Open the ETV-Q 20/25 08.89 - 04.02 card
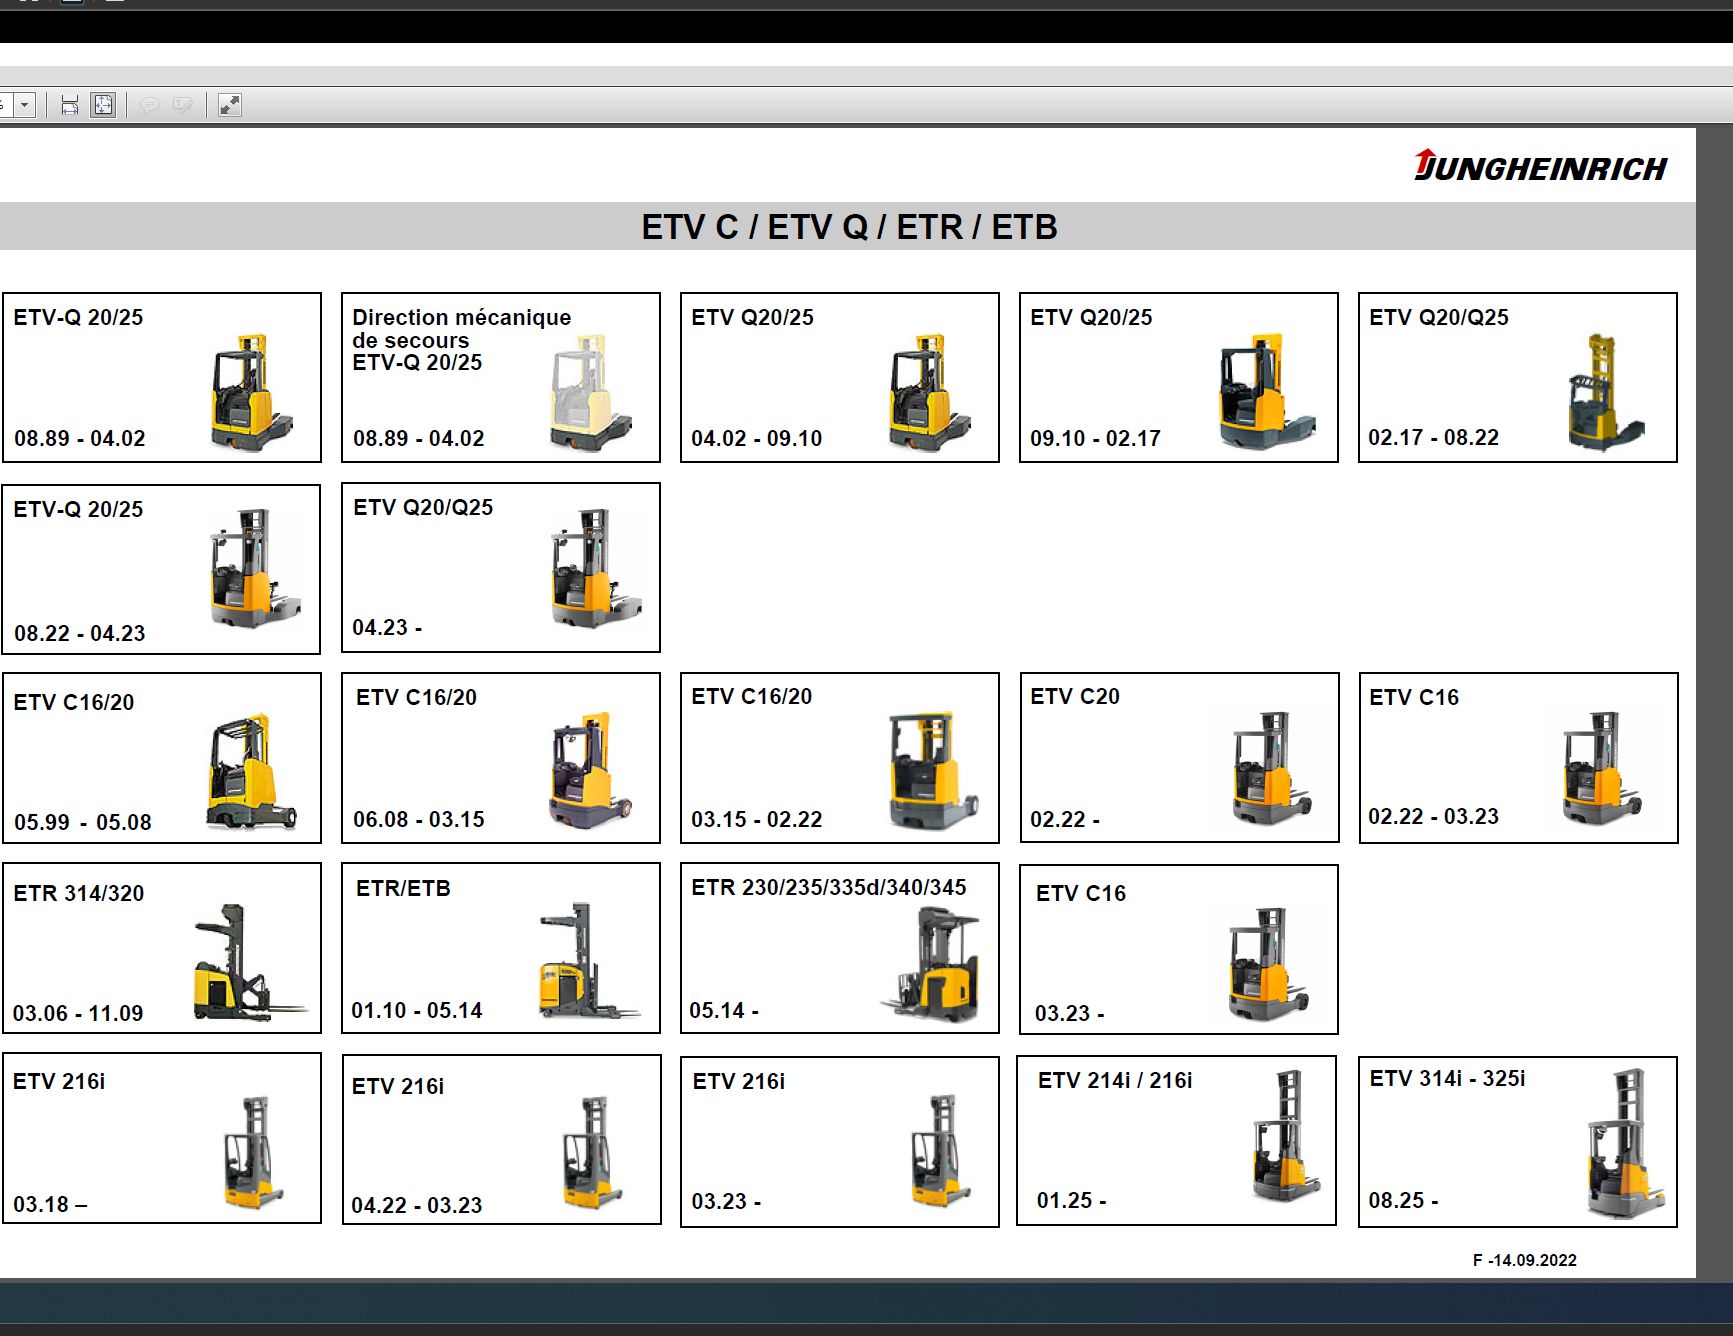This screenshot has height=1336, width=1733. pos(162,377)
